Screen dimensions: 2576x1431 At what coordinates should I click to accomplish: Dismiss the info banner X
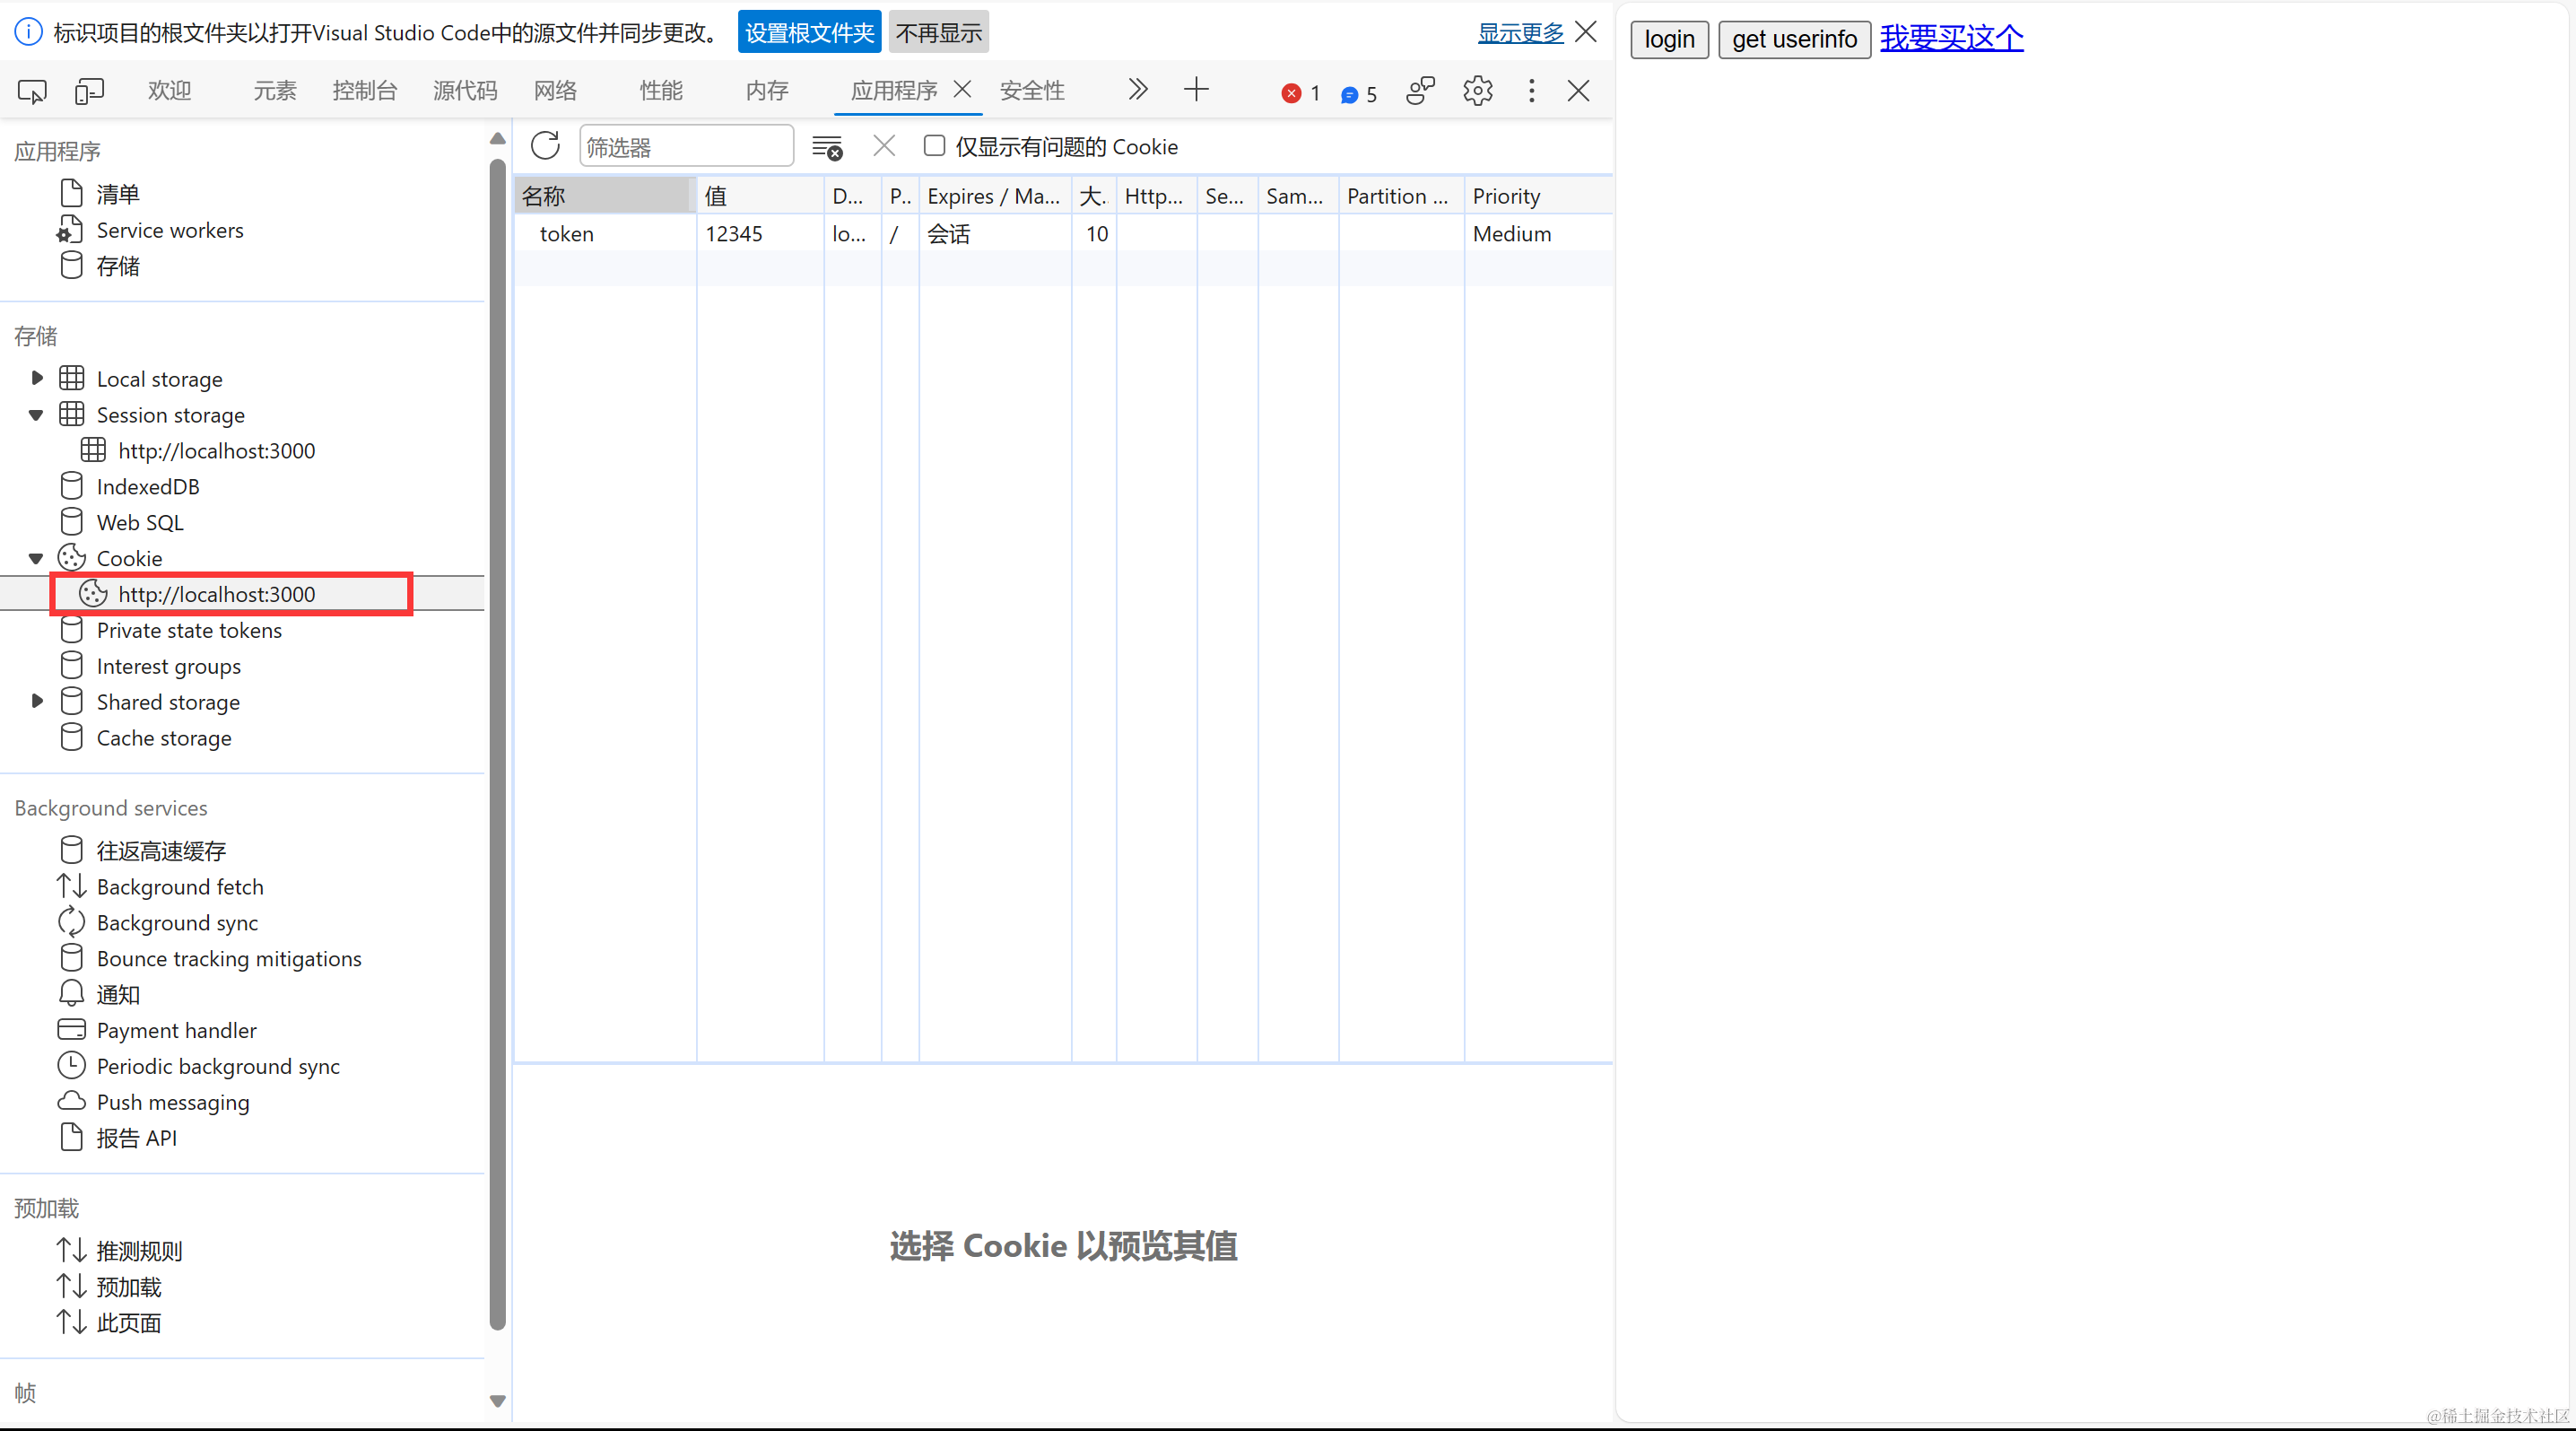[x=1586, y=32]
